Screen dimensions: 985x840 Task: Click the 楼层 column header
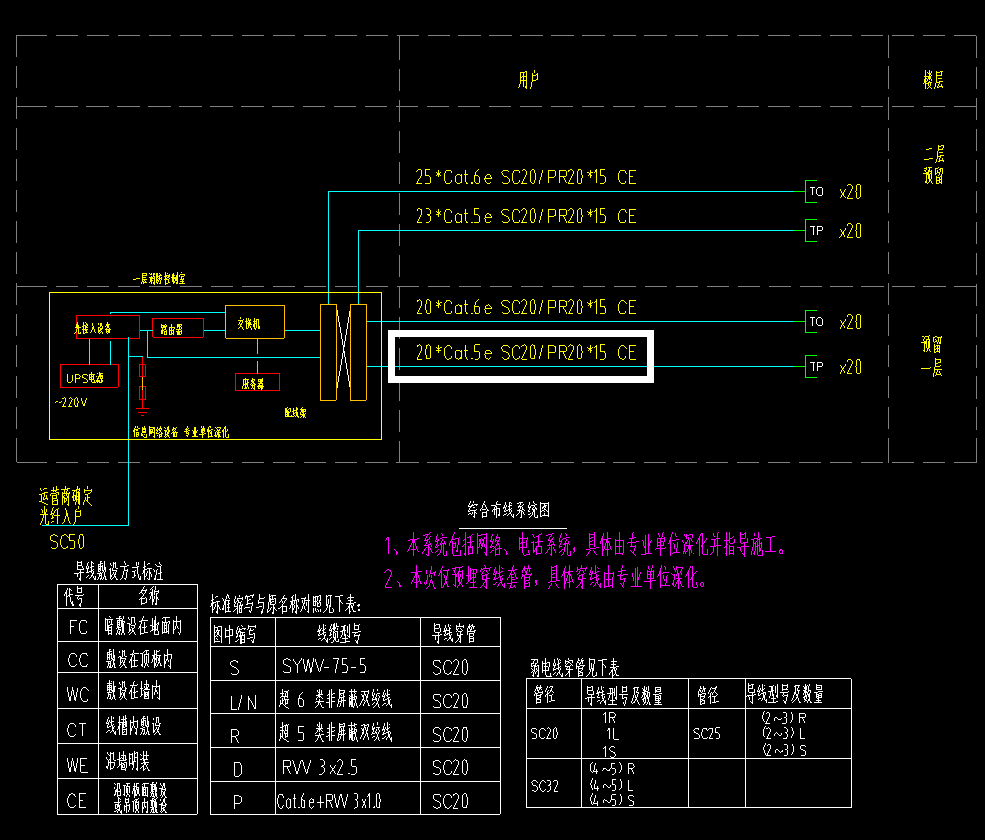click(x=933, y=80)
